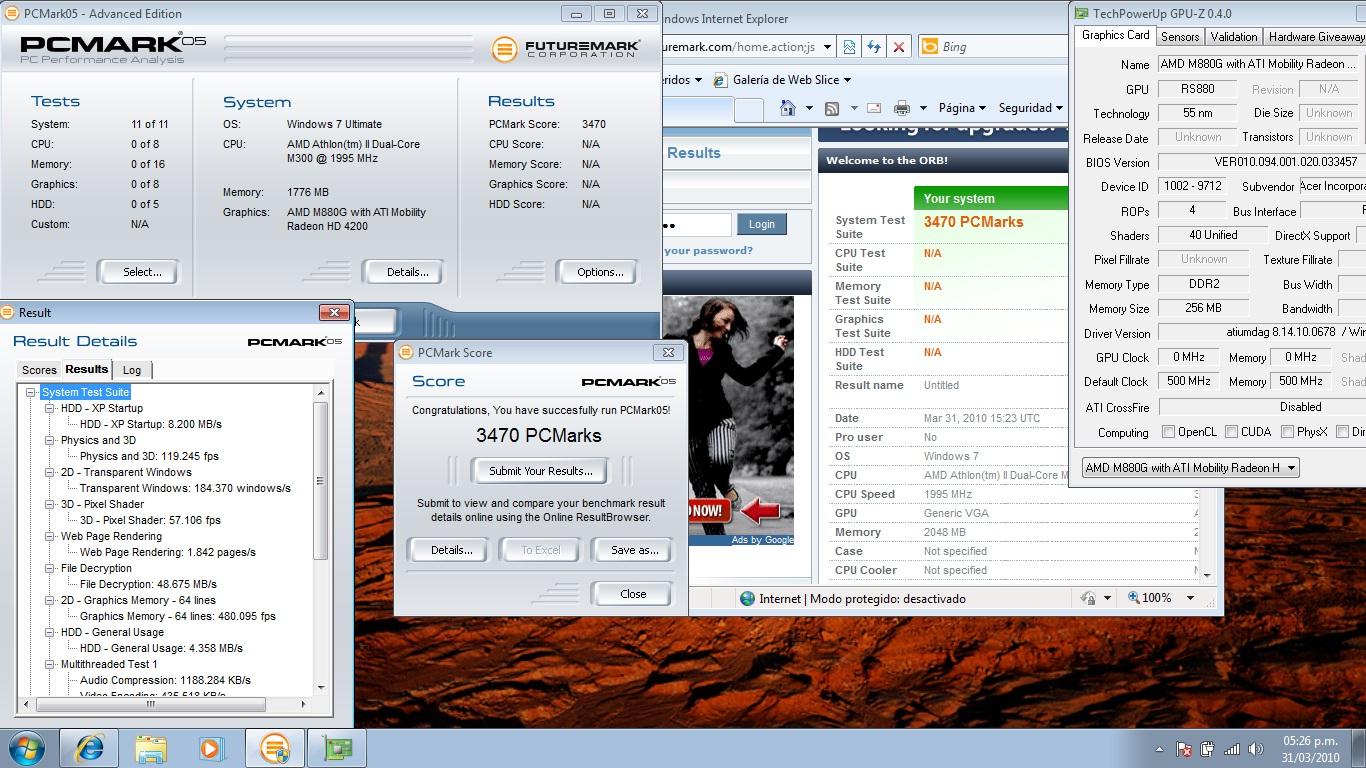
Task: Collapse the Physics and 3D node
Action: (x=49, y=440)
